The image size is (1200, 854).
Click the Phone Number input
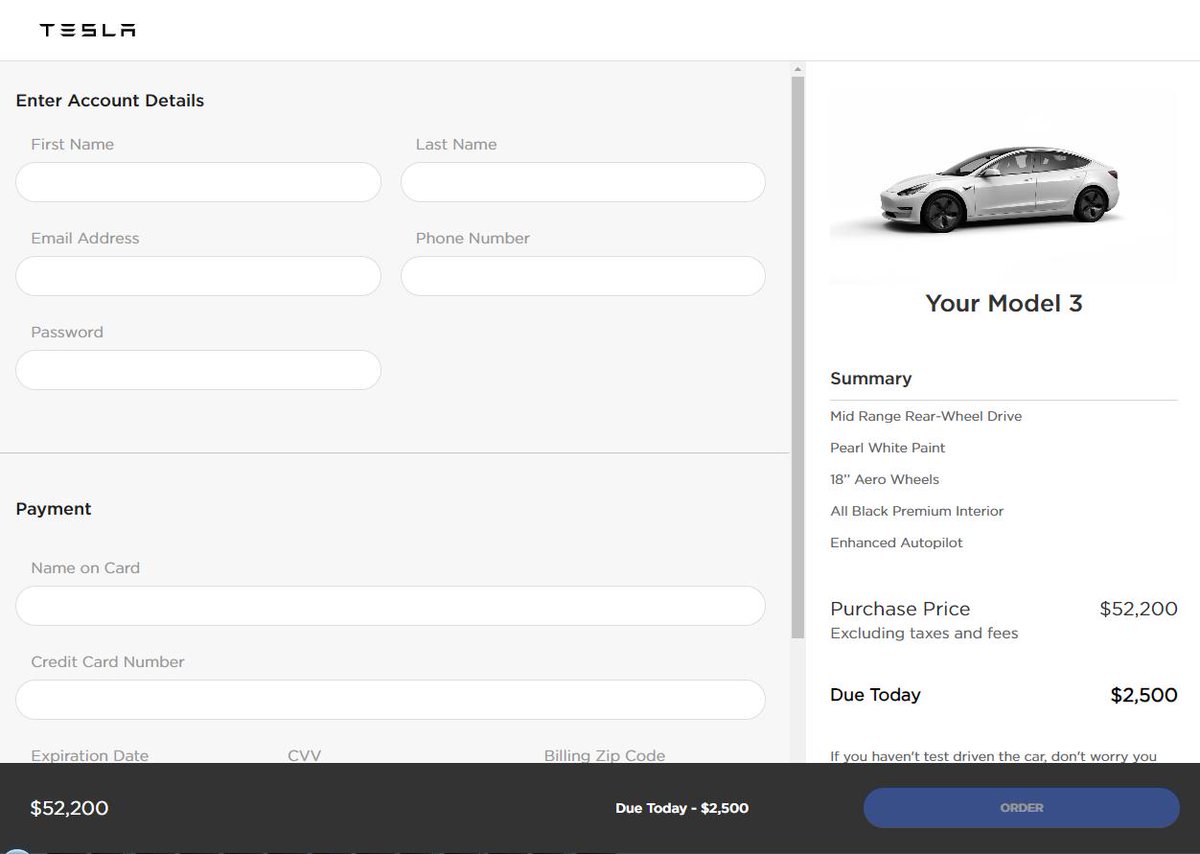point(583,276)
